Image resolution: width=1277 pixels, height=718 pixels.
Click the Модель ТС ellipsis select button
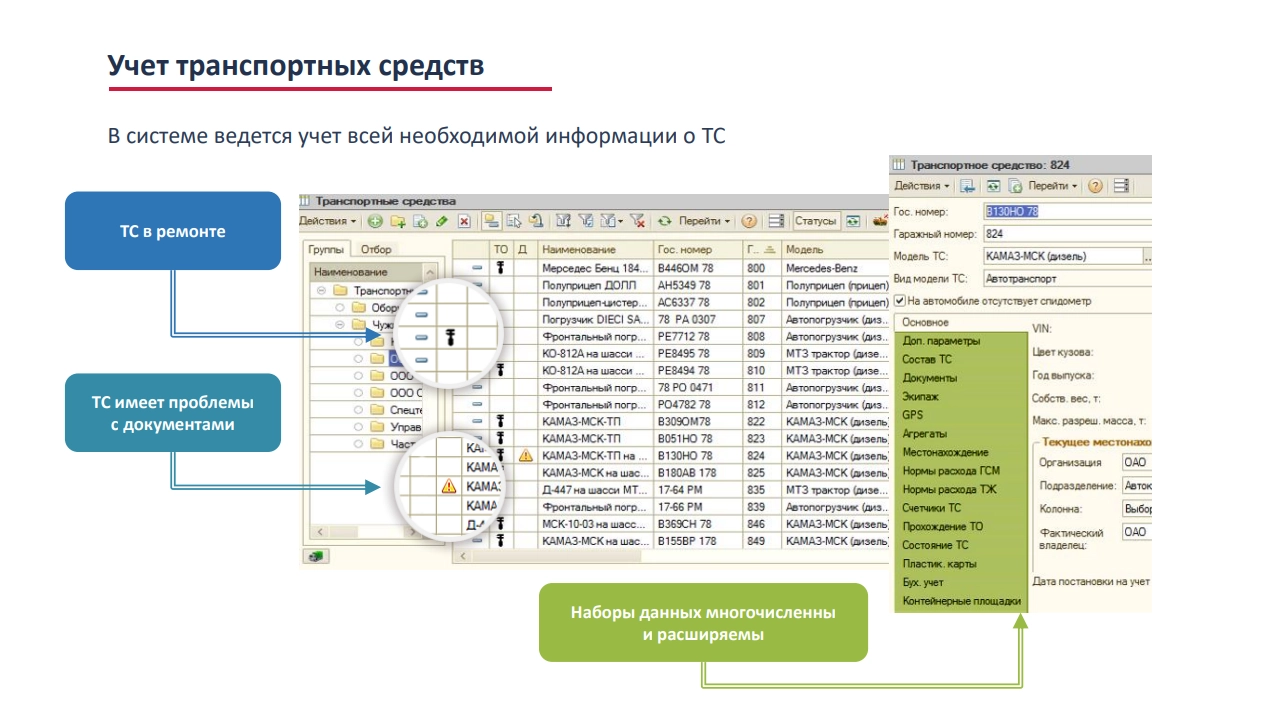1147,257
